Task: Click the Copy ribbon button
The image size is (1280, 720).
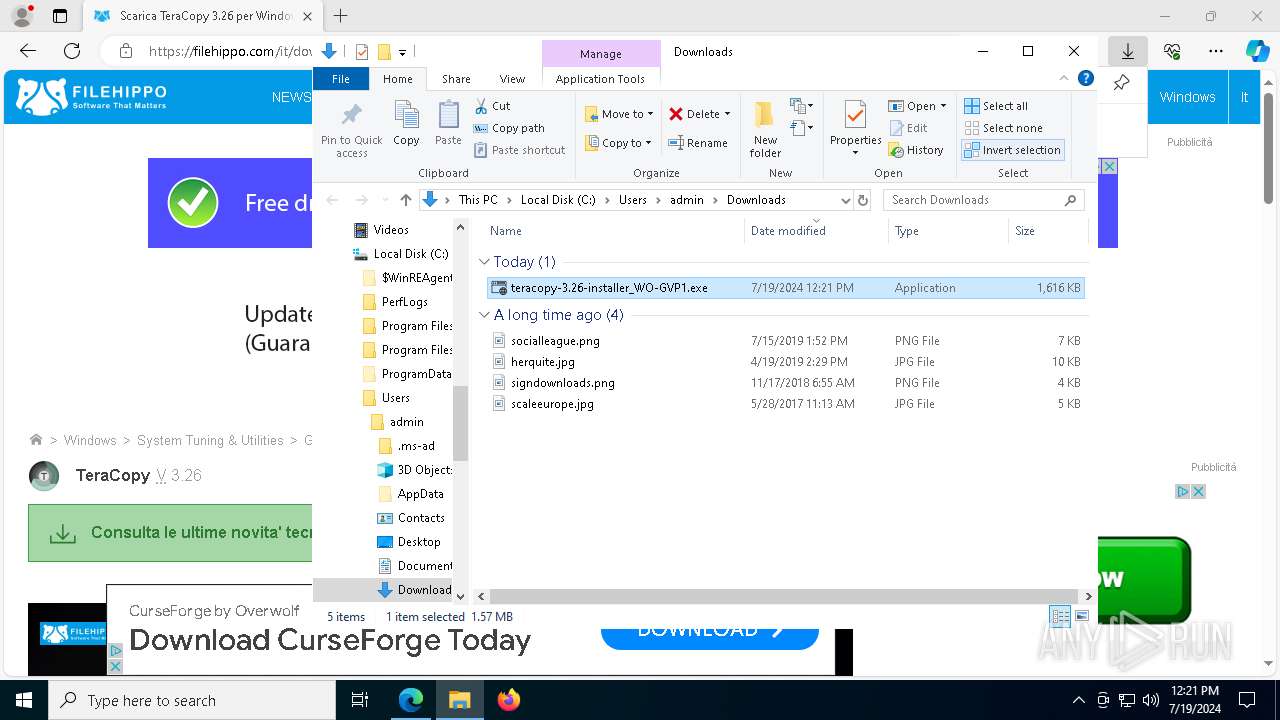Action: tap(406, 124)
